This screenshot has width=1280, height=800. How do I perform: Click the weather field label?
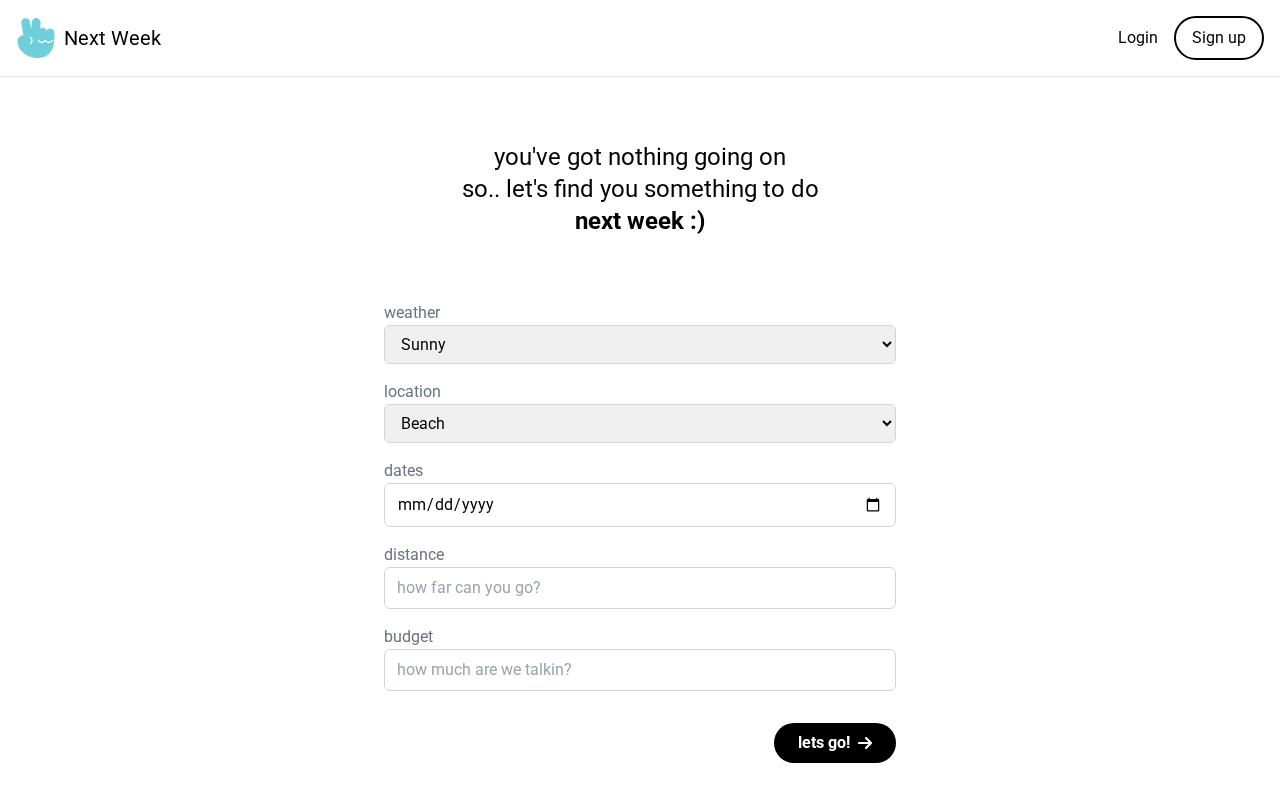[412, 313]
